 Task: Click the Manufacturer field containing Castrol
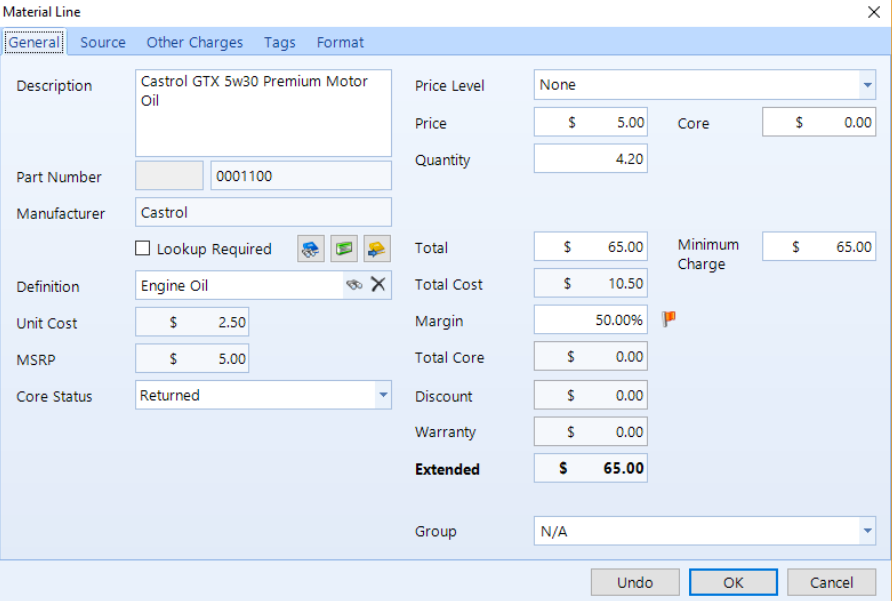pyautogui.click(x=263, y=213)
